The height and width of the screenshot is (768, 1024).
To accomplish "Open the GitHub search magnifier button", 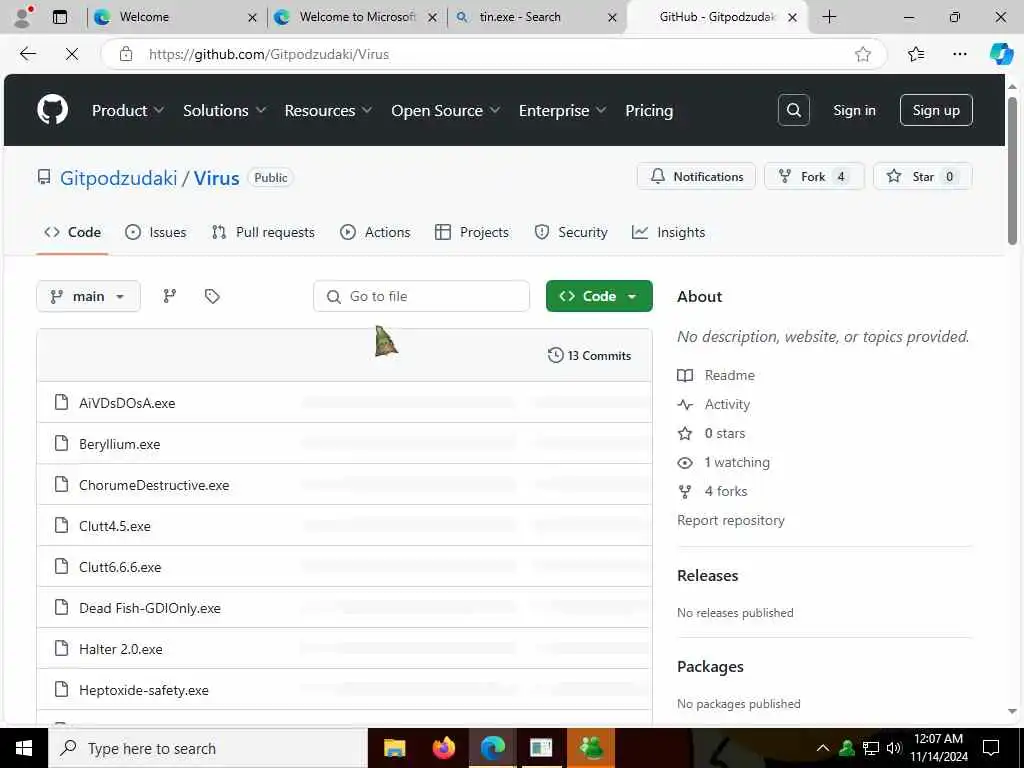I will [793, 110].
